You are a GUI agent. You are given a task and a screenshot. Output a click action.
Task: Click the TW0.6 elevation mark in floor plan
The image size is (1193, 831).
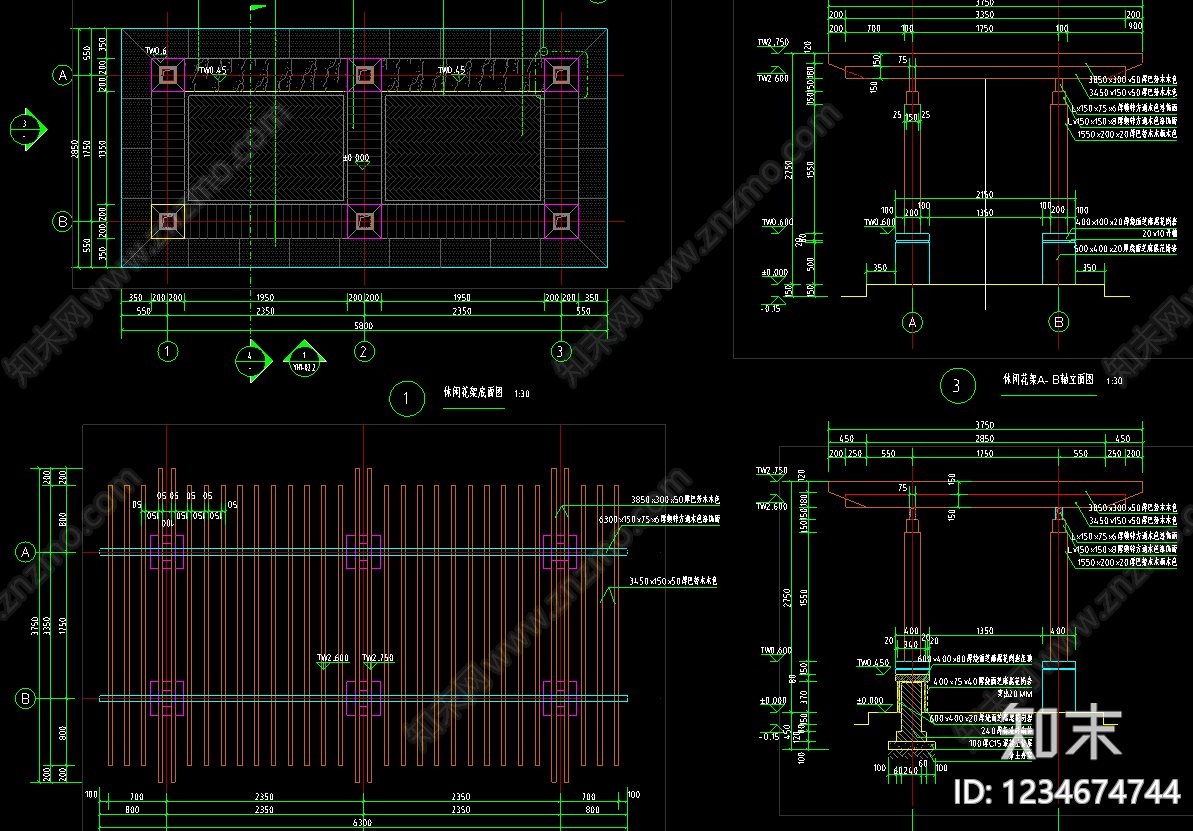click(156, 51)
